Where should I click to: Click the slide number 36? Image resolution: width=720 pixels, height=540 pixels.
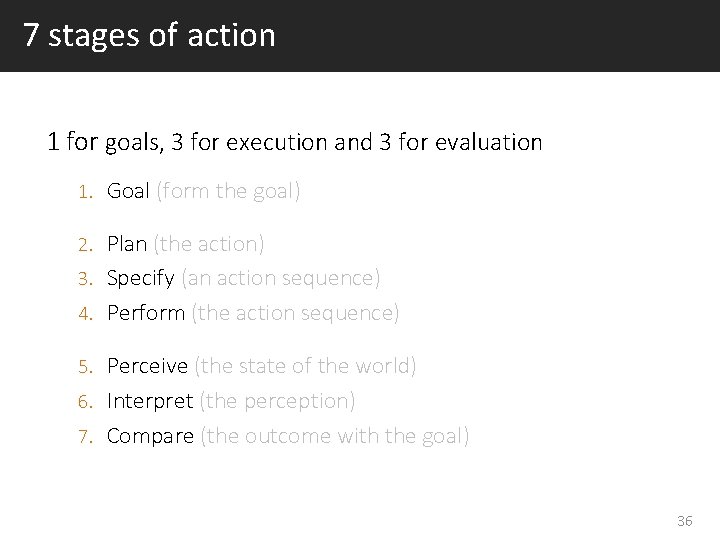pyautogui.click(x=685, y=520)
